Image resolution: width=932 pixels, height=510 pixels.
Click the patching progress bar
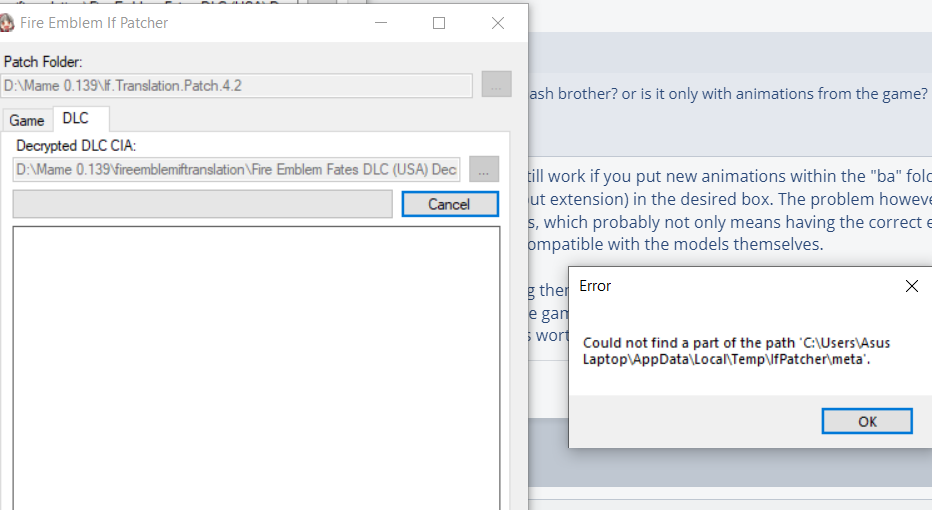(203, 204)
